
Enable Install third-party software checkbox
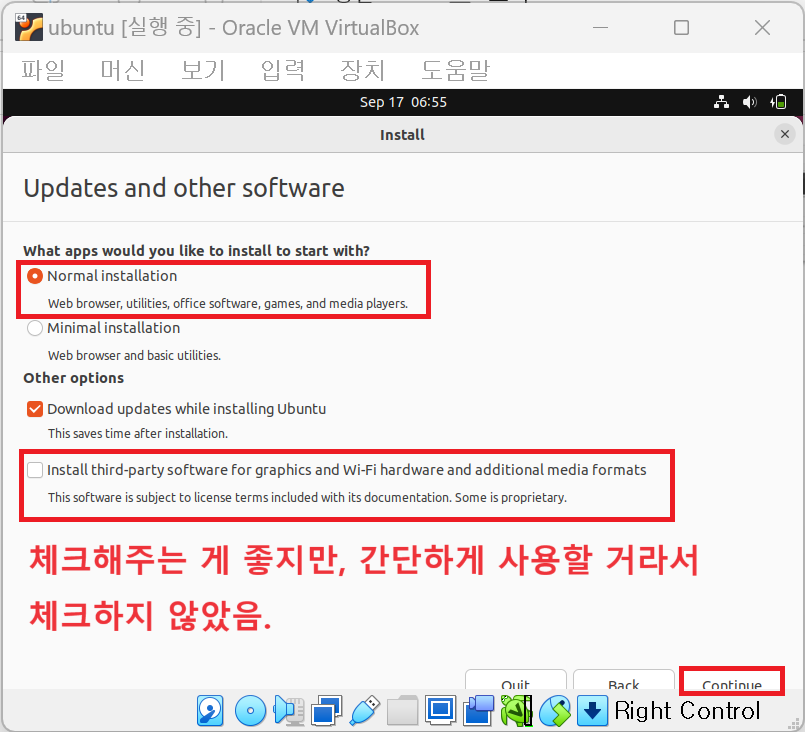click(34, 470)
